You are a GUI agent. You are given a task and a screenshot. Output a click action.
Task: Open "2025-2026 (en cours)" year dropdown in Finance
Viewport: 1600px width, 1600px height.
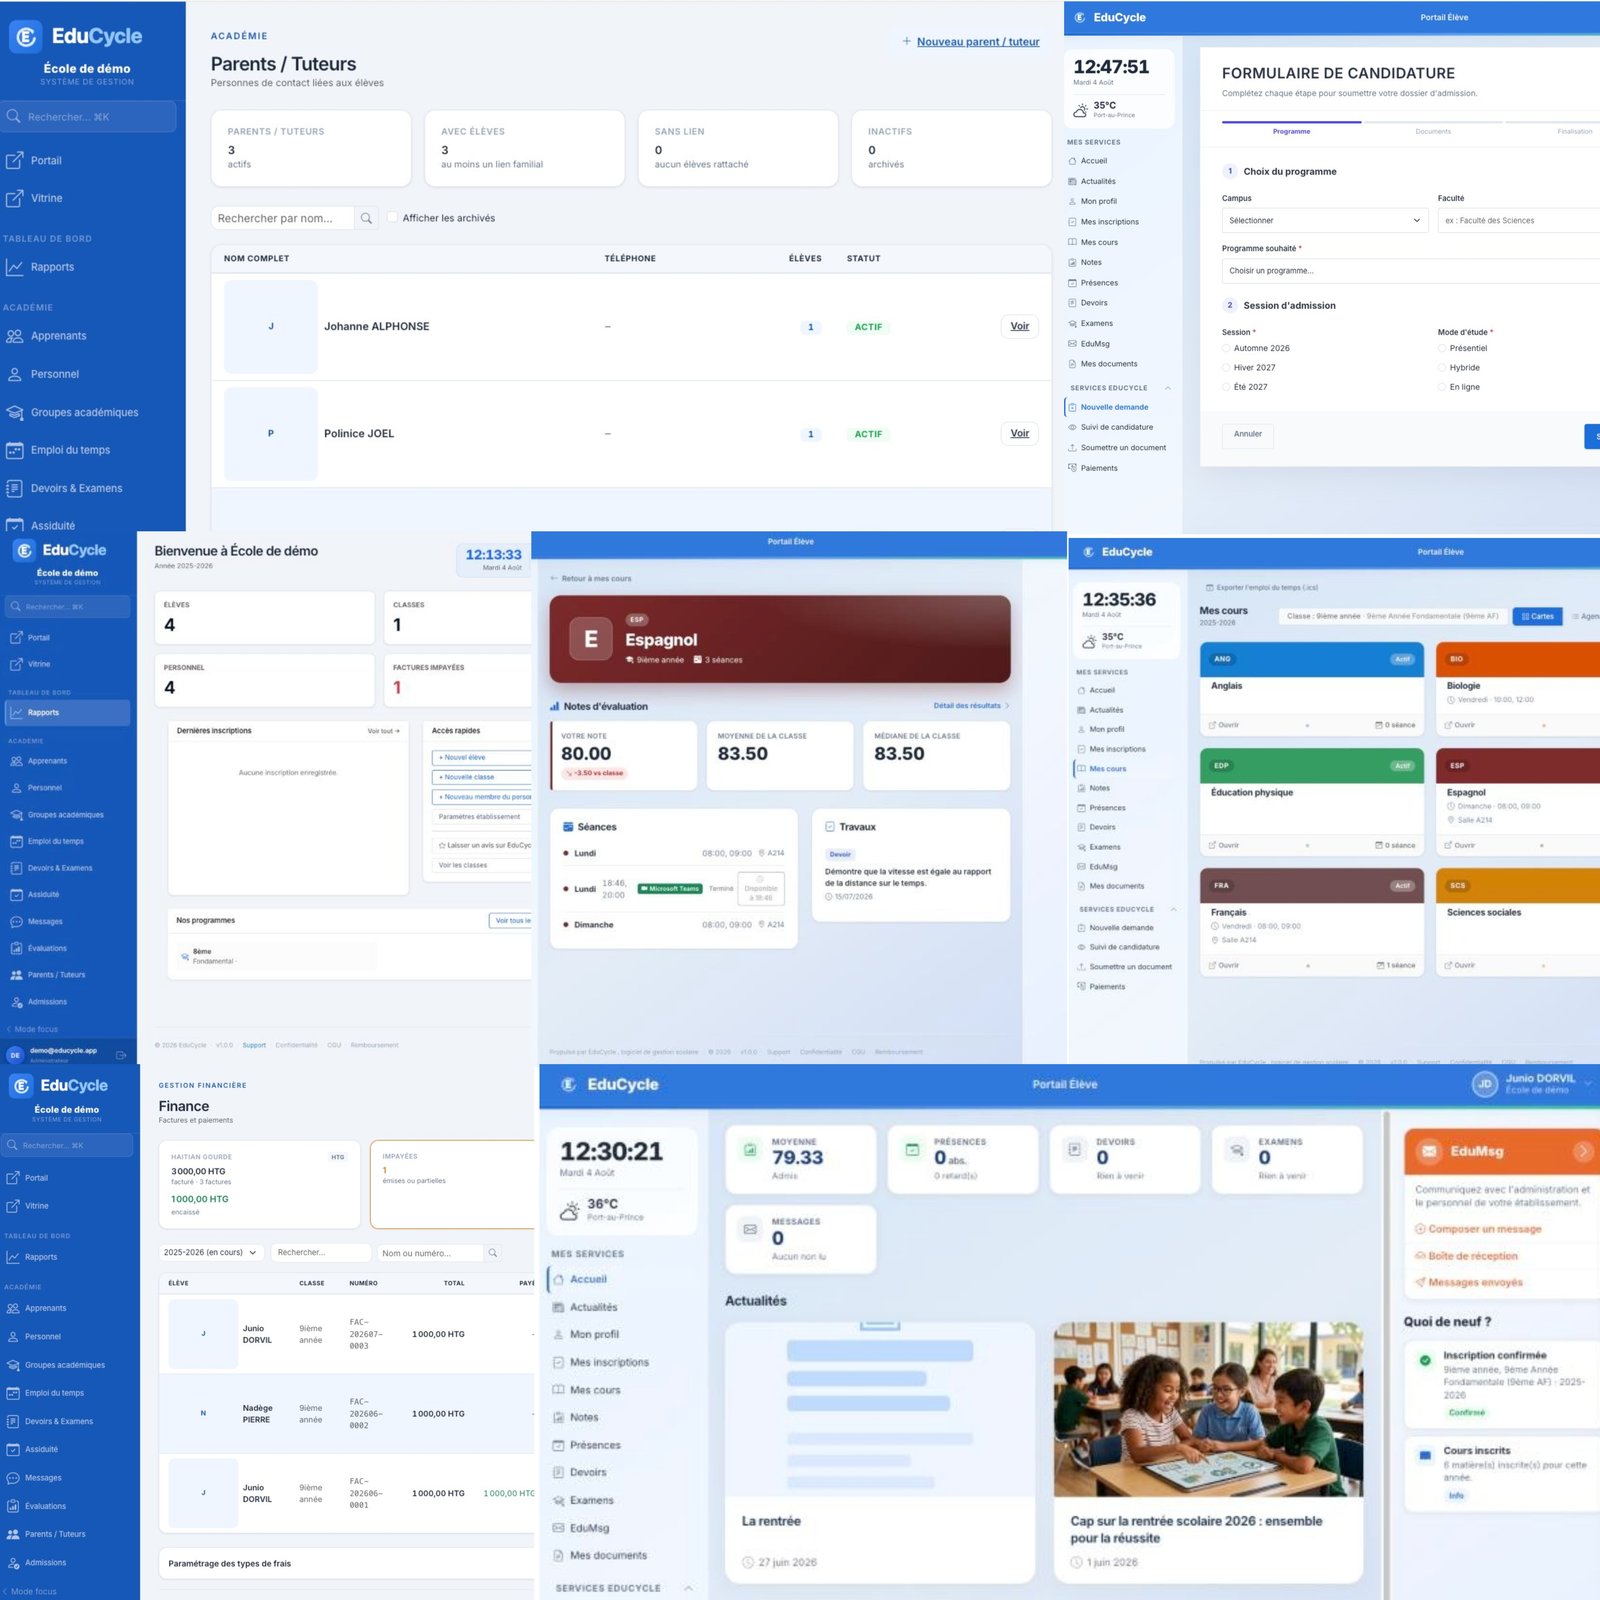point(210,1252)
